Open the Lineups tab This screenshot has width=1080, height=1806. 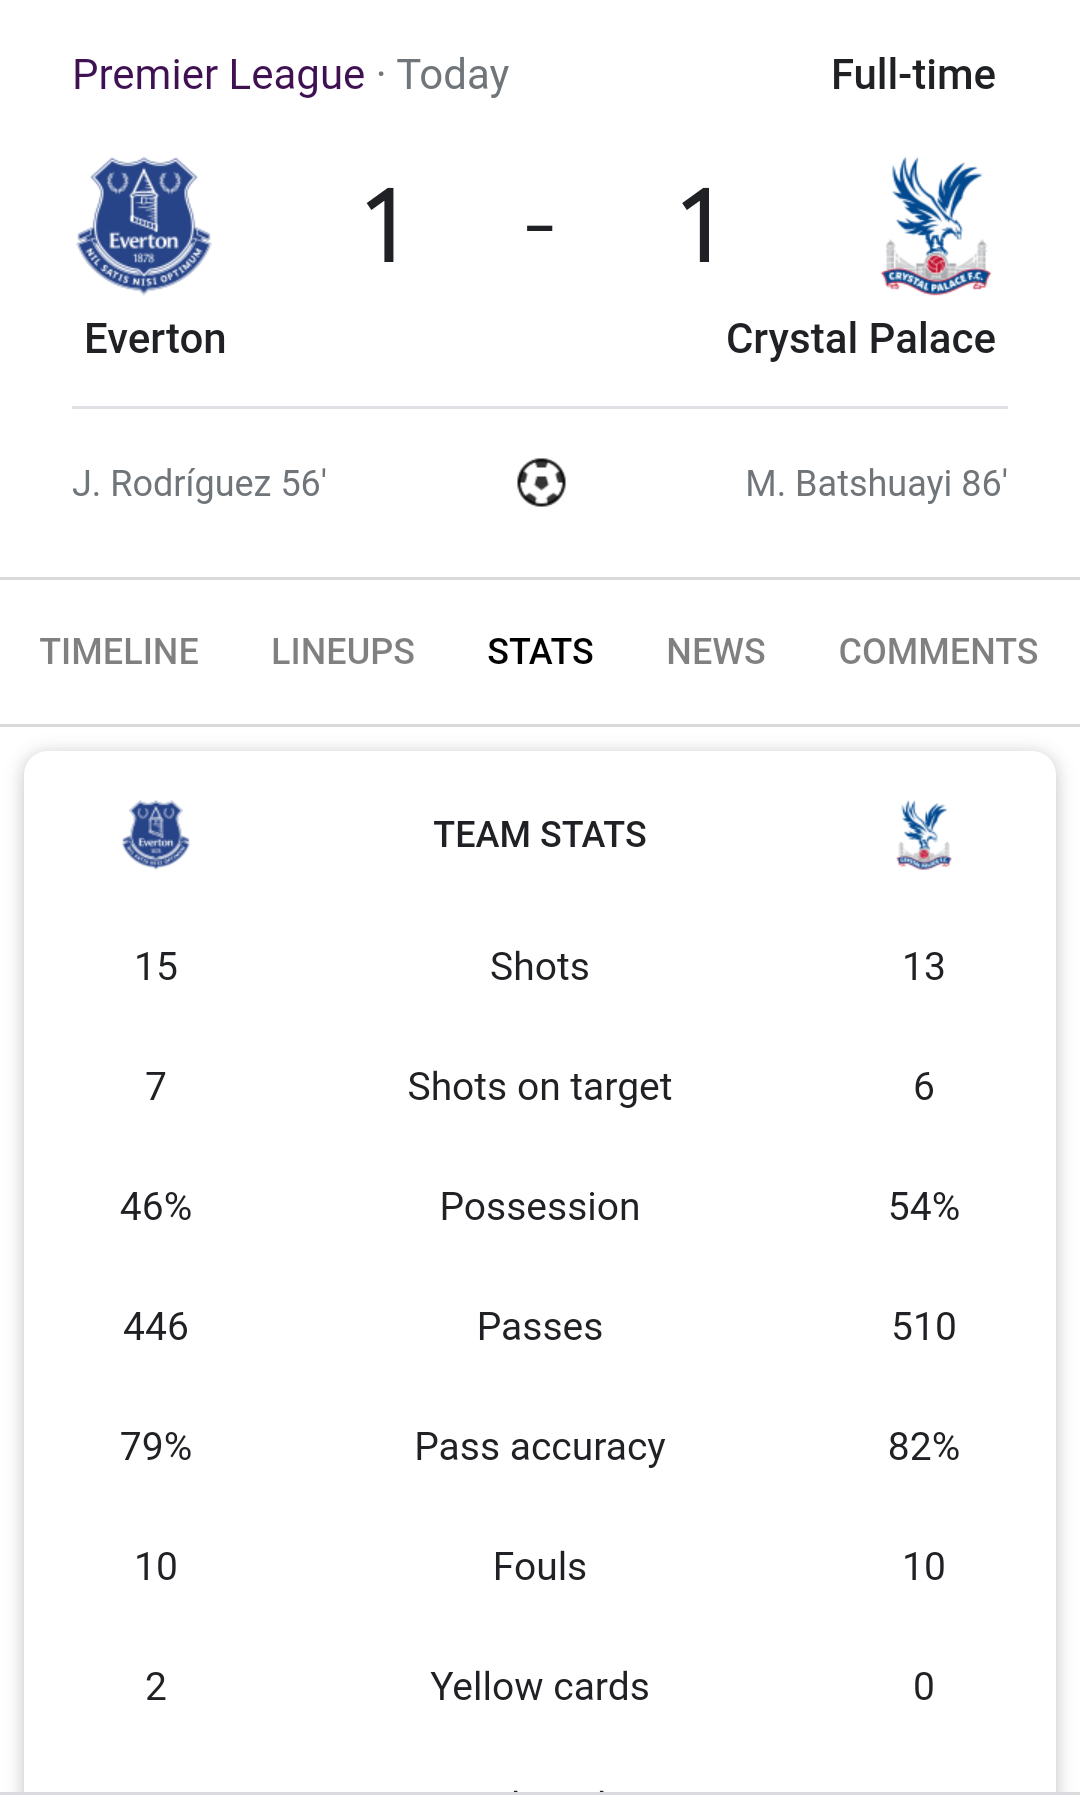coord(343,652)
